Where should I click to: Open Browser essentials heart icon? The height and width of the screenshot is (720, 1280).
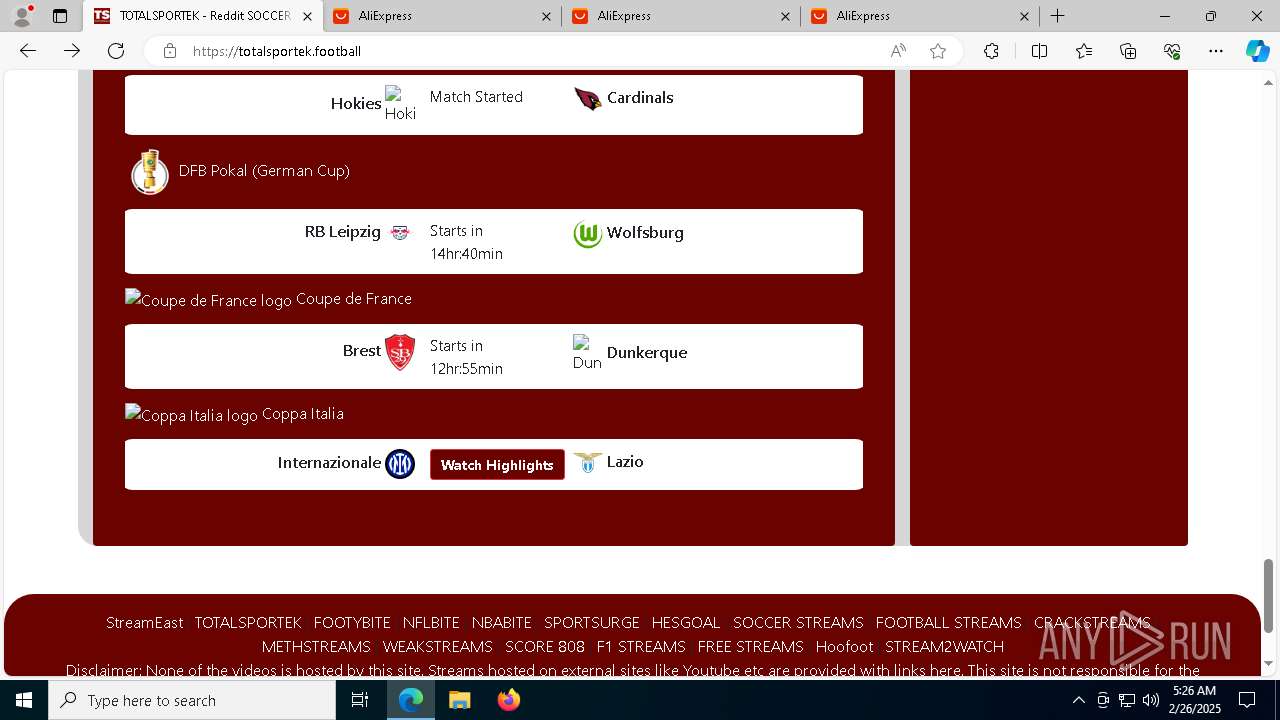click(x=1172, y=51)
